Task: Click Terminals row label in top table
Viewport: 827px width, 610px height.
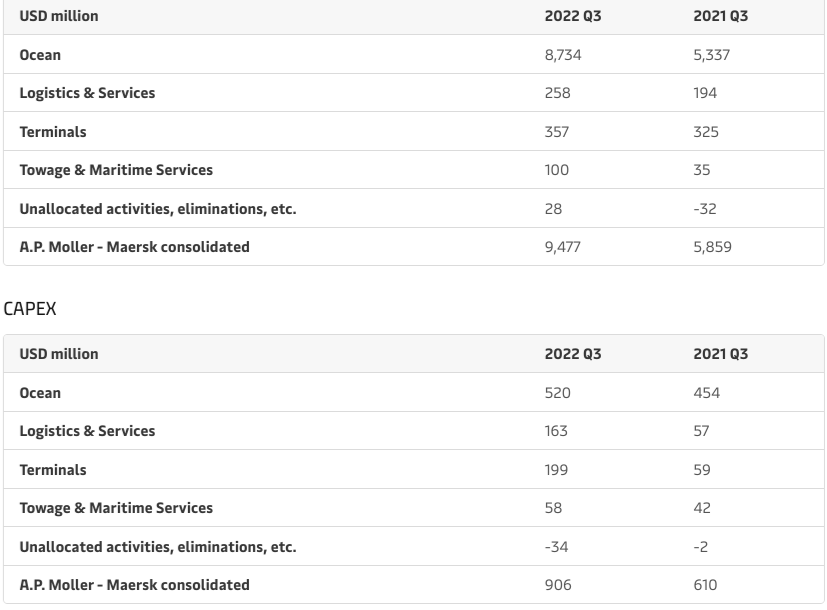Action: pos(53,132)
